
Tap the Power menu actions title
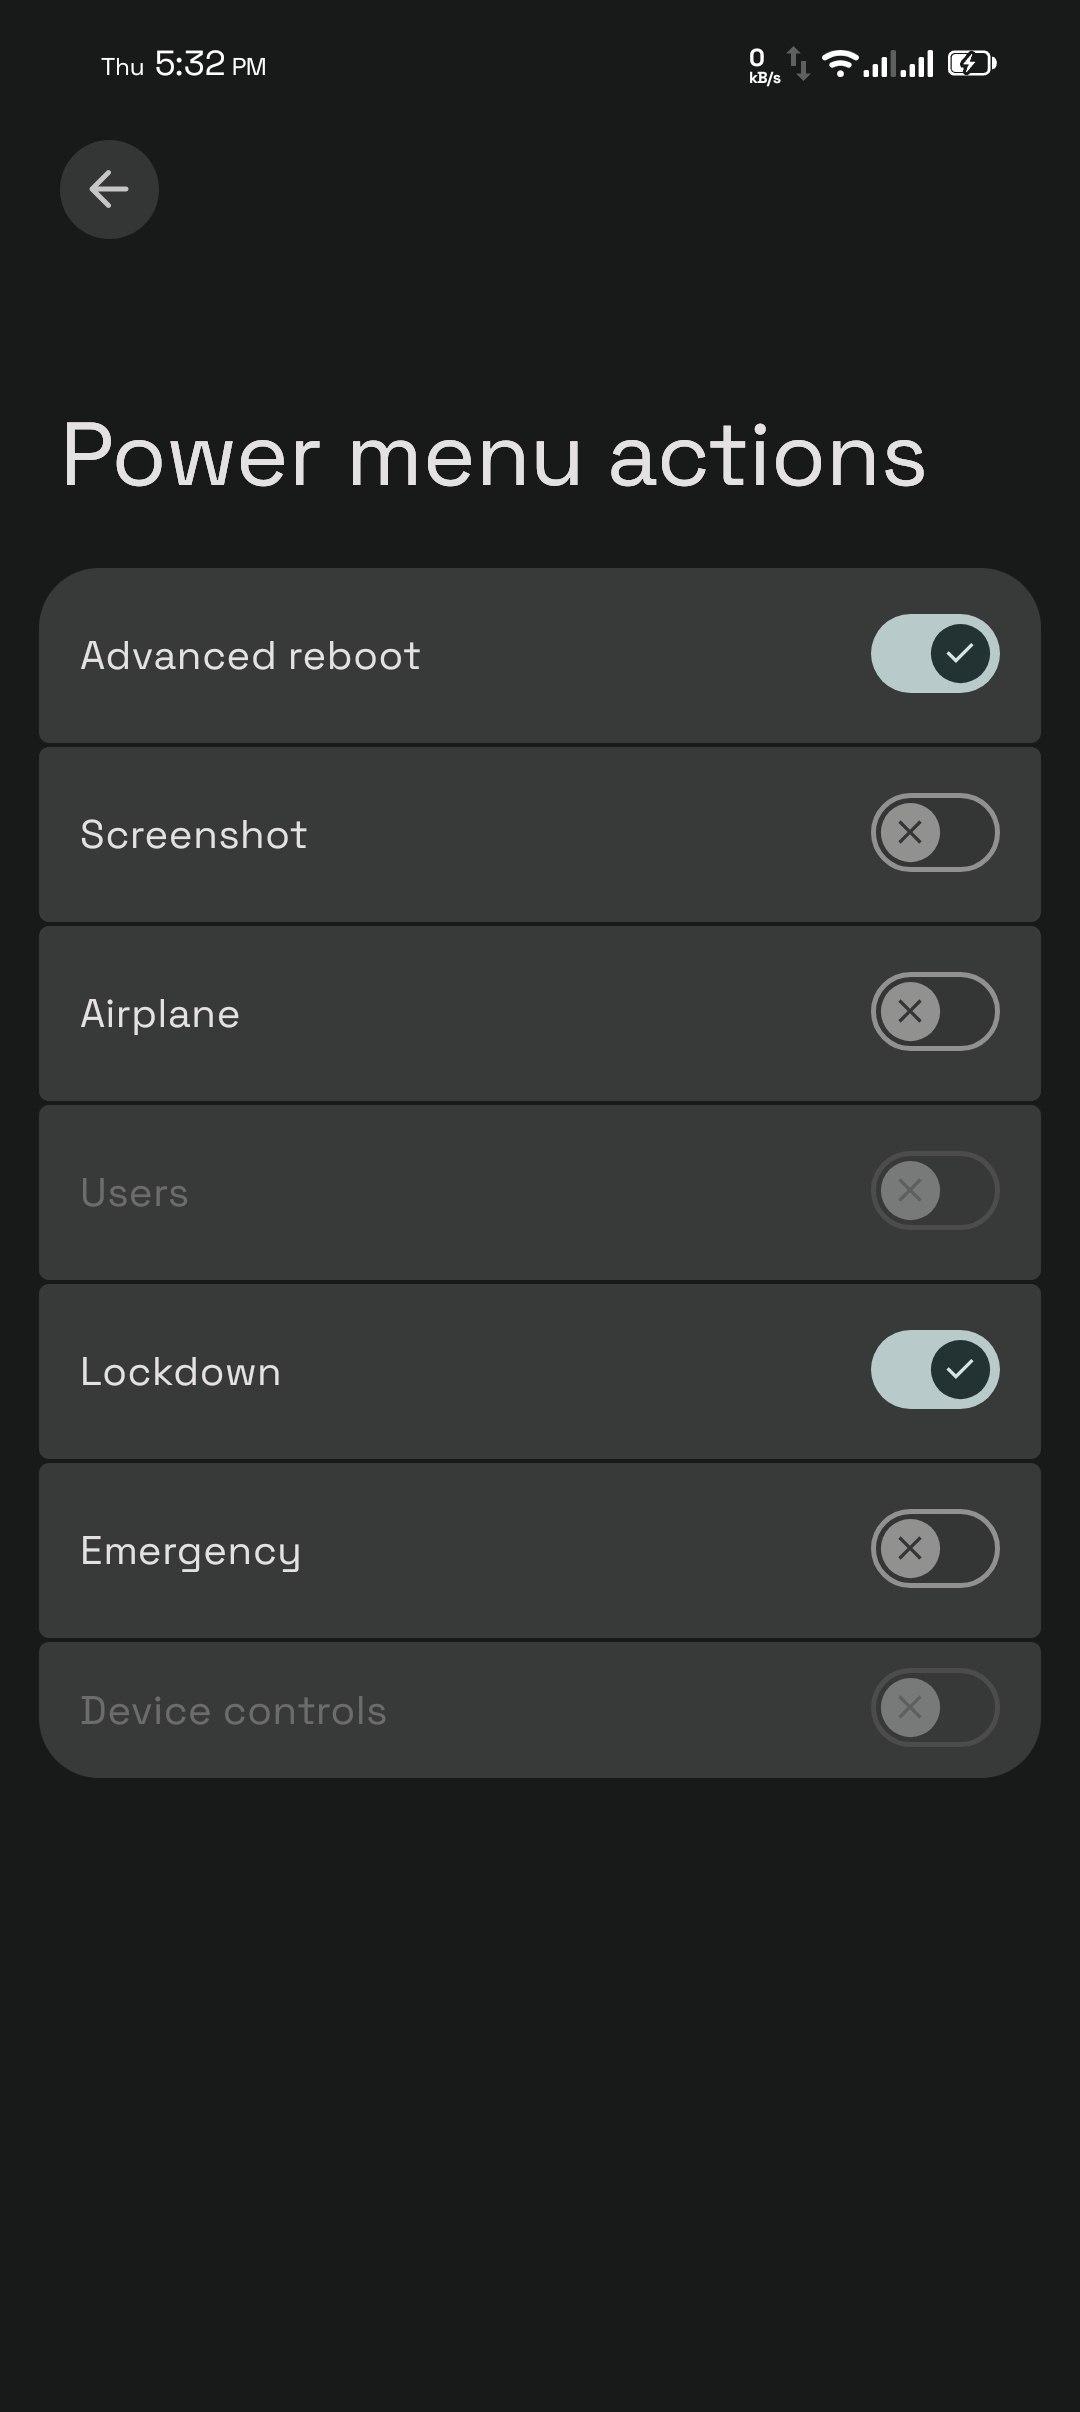[x=493, y=456]
